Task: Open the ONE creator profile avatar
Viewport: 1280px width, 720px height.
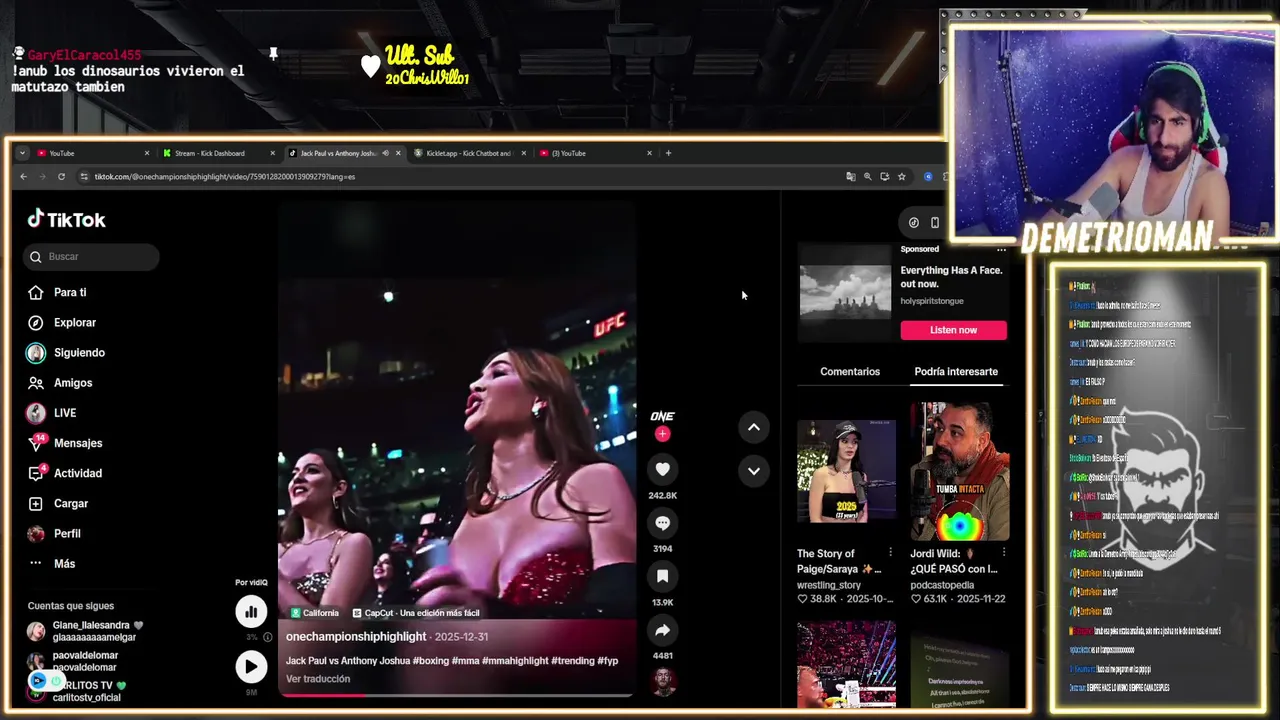Action: tap(662, 416)
